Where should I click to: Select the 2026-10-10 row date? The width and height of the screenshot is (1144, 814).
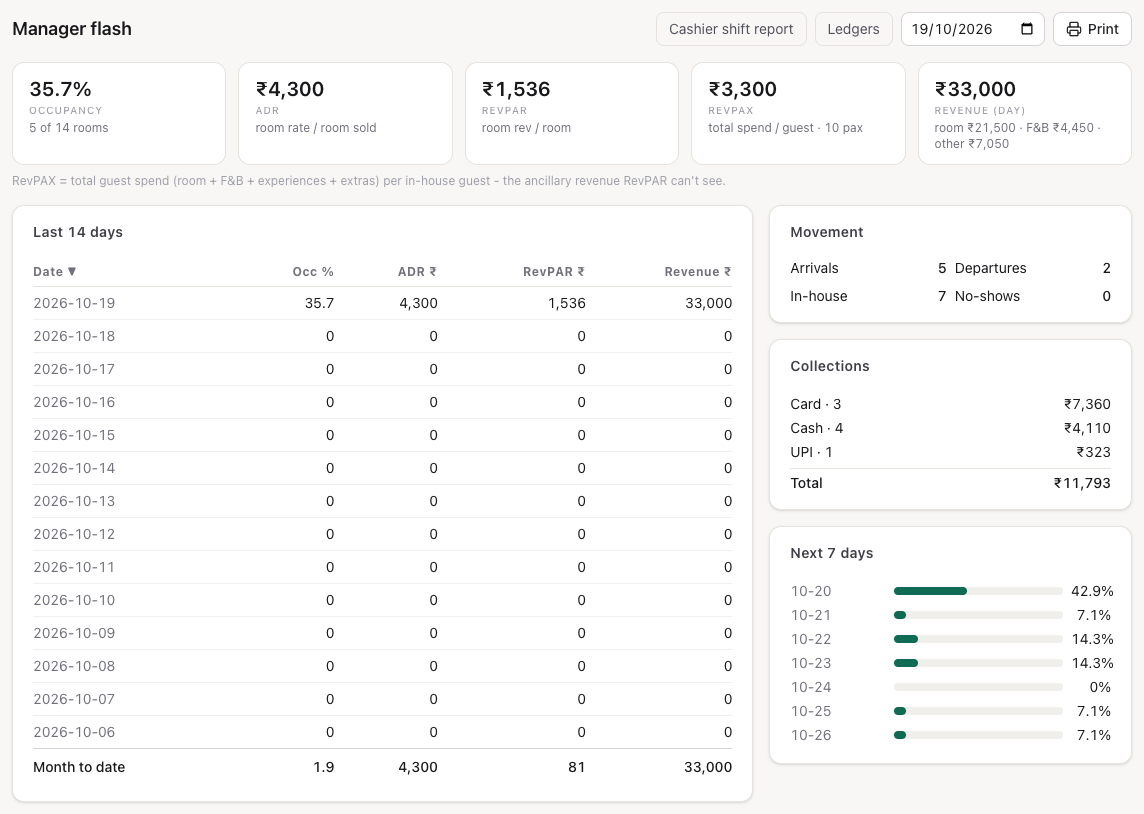pyautogui.click(x=74, y=600)
